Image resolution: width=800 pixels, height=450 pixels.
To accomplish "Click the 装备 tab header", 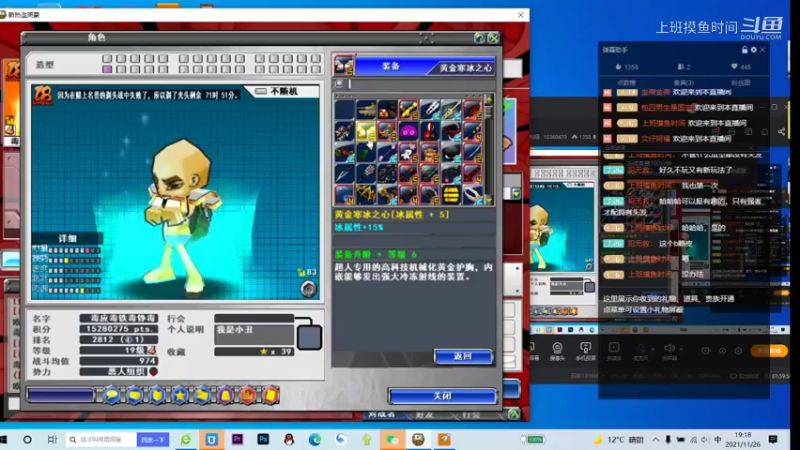I will click(391, 66).
